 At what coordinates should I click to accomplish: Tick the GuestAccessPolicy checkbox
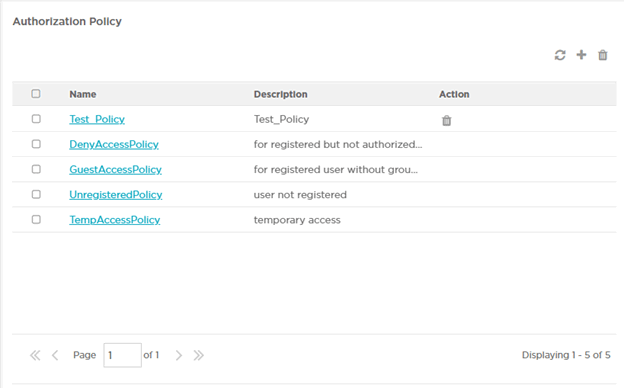click(x=36, y=169)
